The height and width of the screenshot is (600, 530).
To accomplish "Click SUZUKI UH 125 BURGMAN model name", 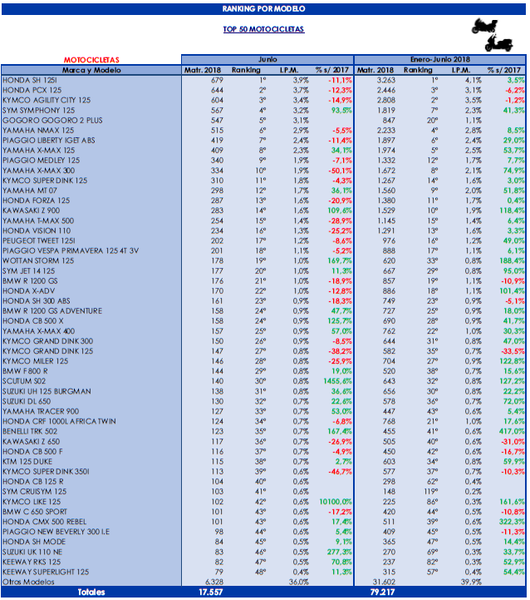I will (x=47, y=391).
